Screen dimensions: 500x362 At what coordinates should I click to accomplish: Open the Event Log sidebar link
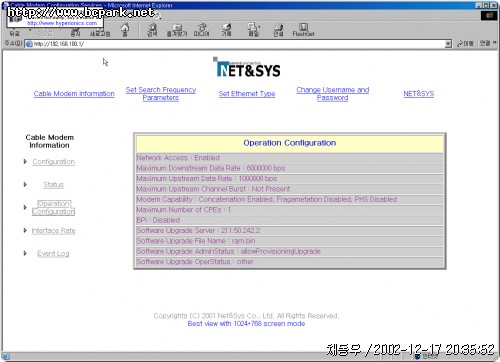point(53,254)
